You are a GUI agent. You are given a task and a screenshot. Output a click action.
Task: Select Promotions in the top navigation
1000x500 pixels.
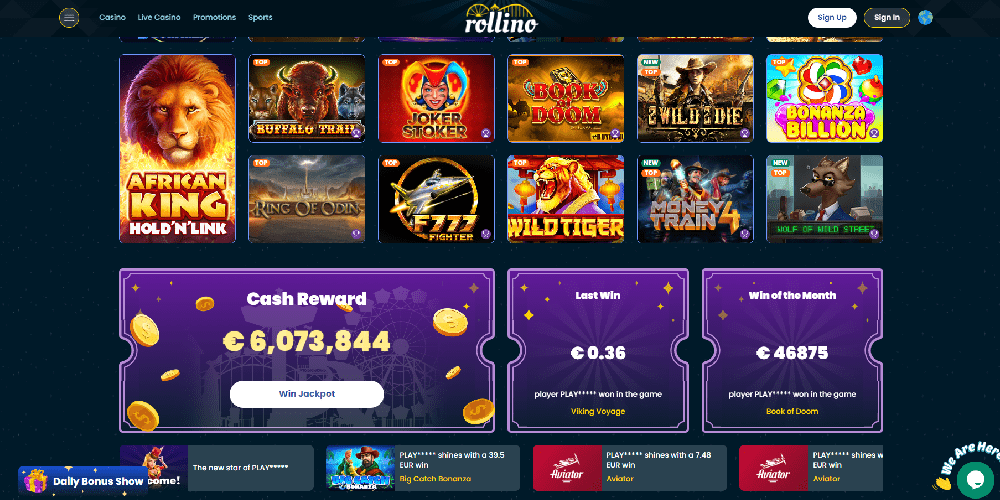coord(214,17)
